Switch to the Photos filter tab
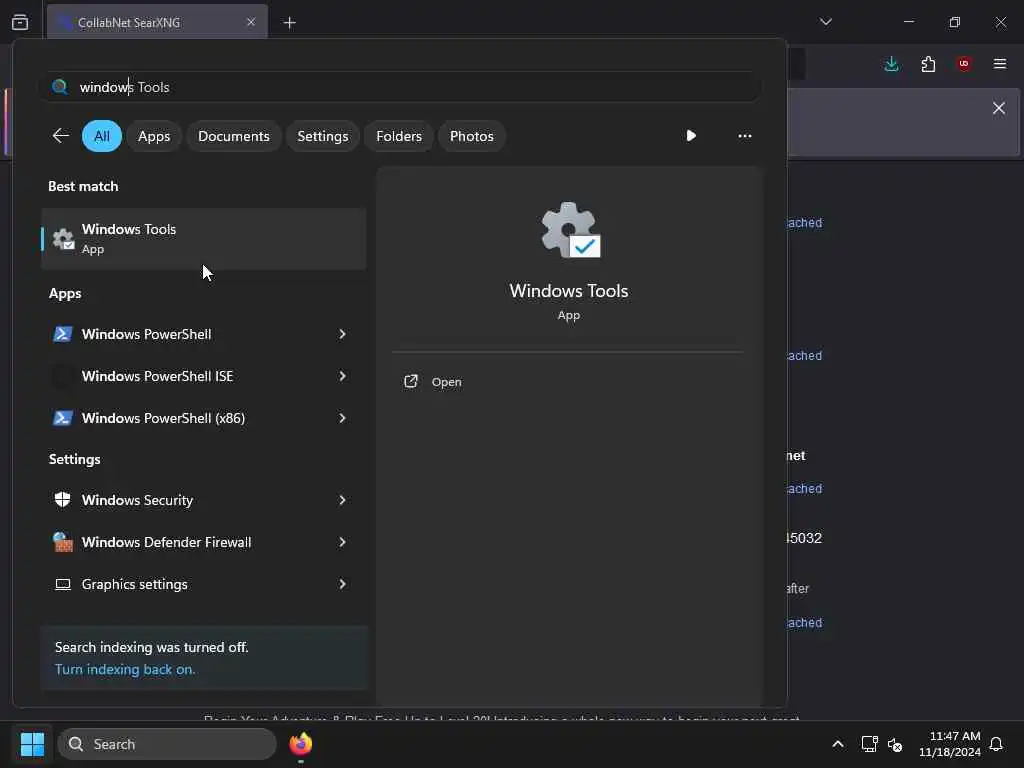 click(x=472, y=136)
